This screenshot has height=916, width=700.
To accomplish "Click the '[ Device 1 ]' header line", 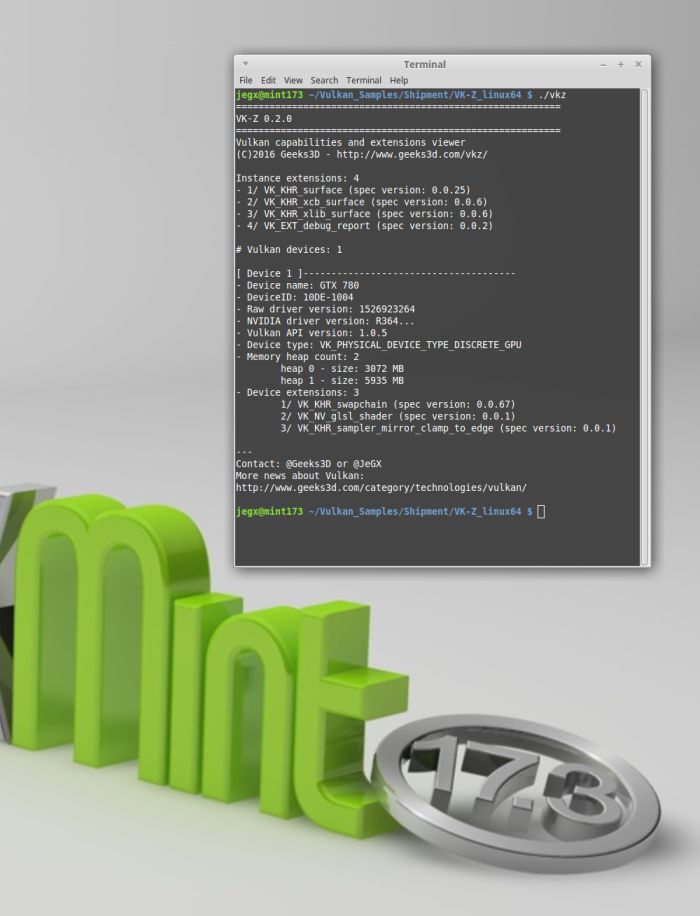I will tap(375, 273).
